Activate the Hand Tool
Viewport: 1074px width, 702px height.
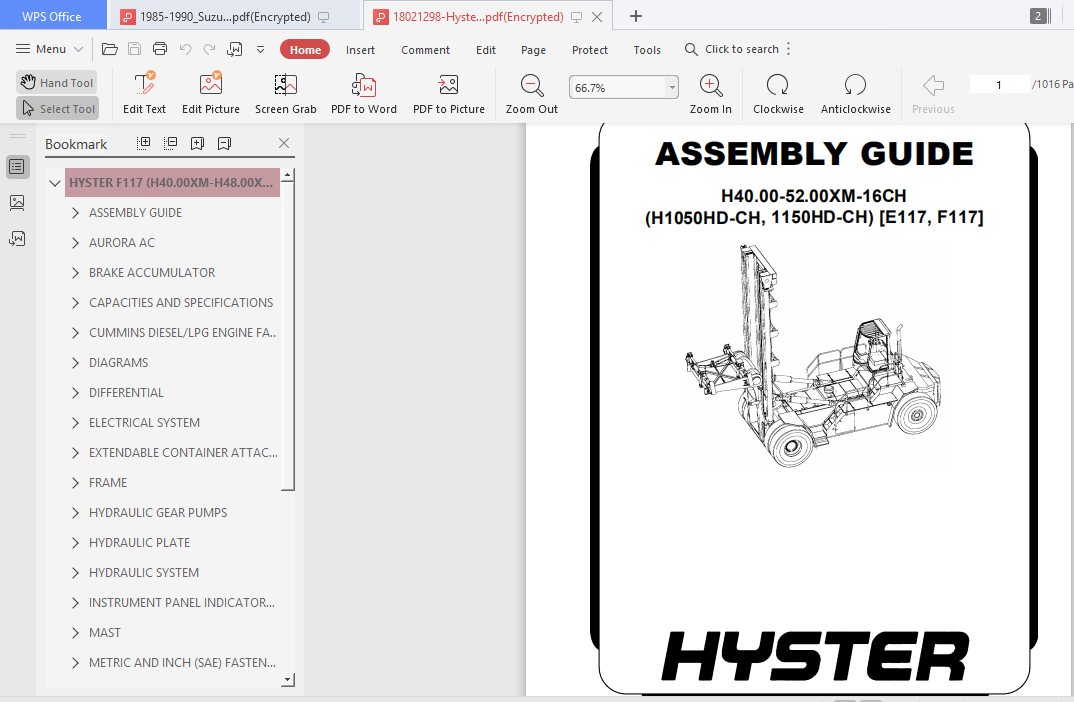[57, 82]
